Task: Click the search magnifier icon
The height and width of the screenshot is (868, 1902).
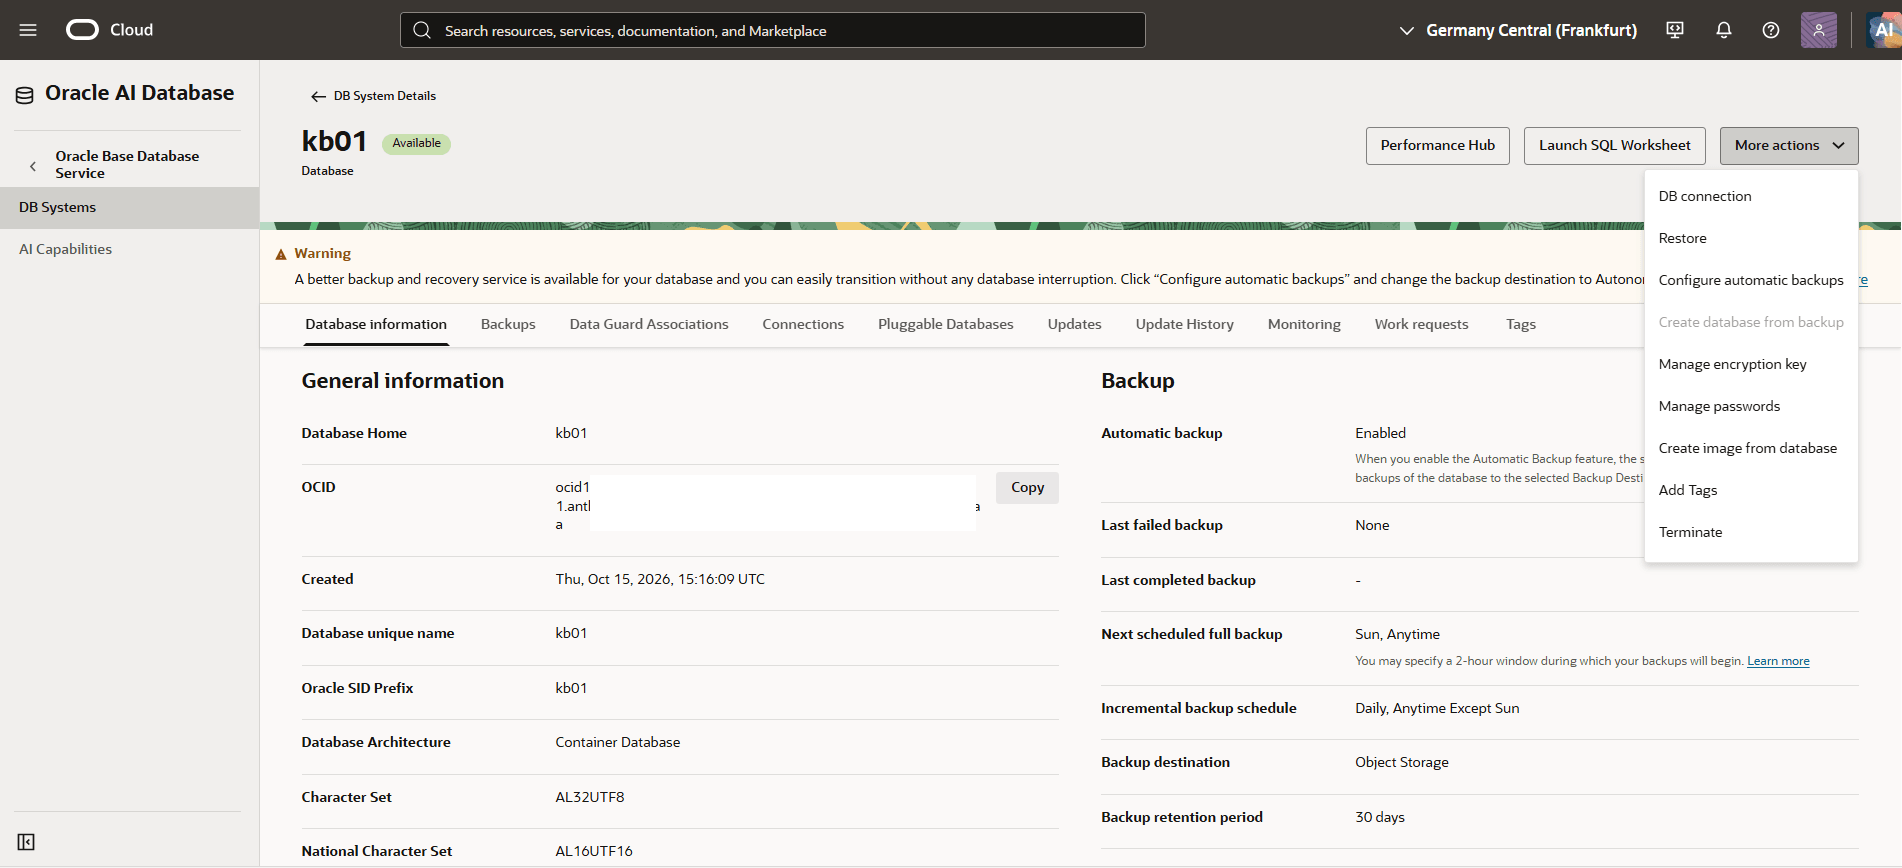Action: tap(422, 30)
